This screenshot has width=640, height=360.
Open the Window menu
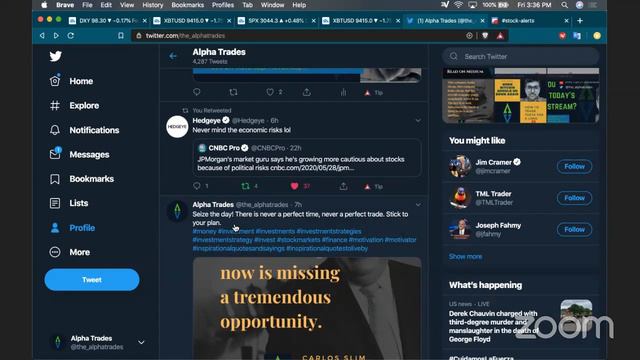[x=272, y=5]
